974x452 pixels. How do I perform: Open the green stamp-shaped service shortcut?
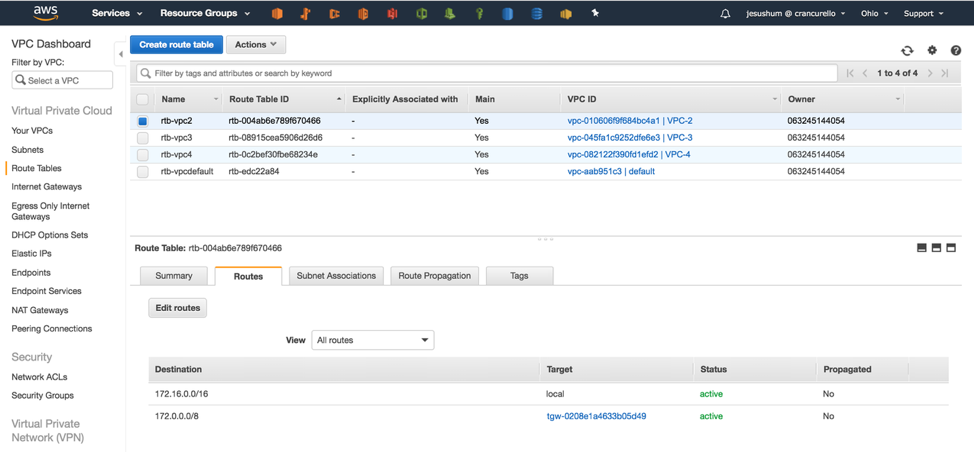[450, 14]
